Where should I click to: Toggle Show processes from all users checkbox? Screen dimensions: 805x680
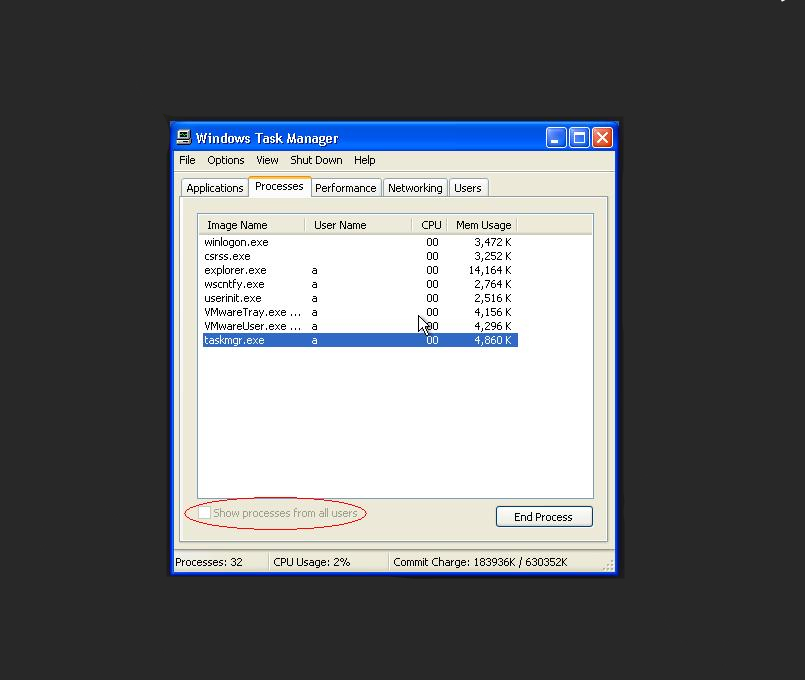204,513
